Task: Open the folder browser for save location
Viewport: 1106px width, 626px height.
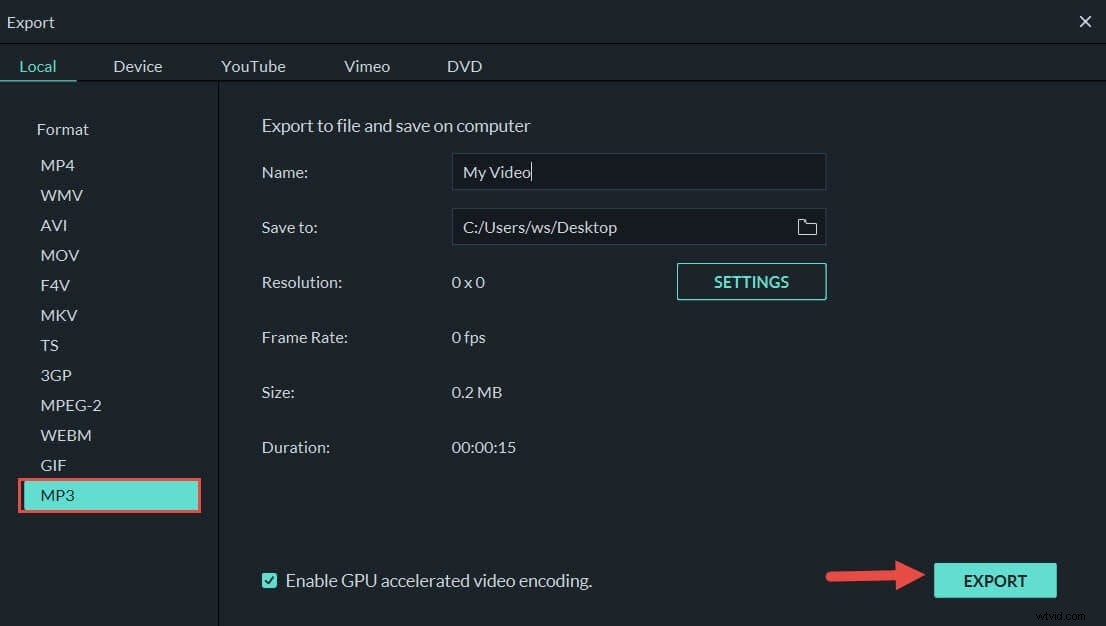Action: pyautogui.click(x=807, y=227)
